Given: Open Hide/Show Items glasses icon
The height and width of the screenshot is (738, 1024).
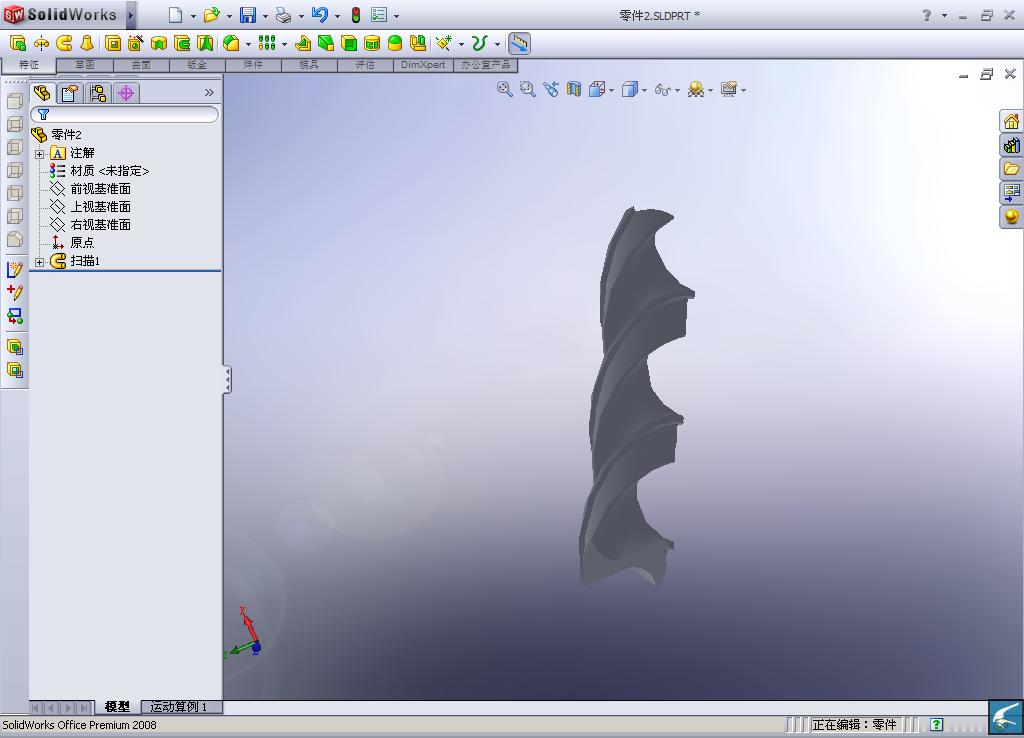Looking at the screenshot, I should [x=662, y=89].
